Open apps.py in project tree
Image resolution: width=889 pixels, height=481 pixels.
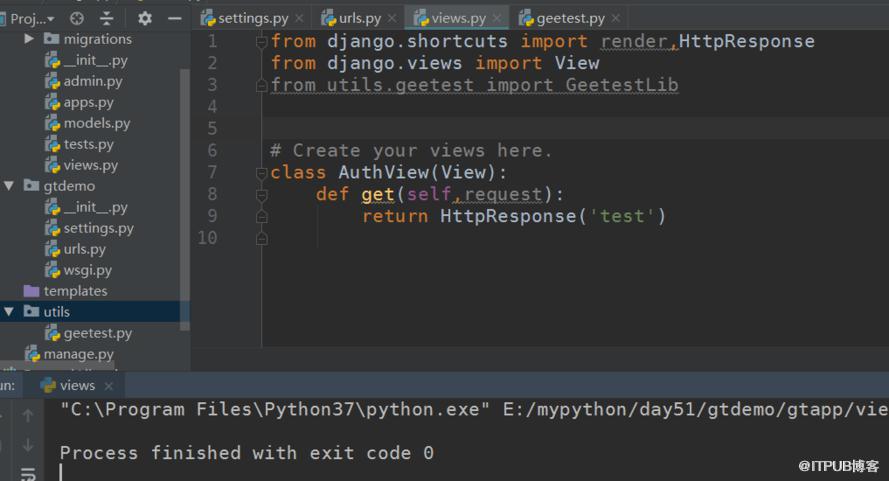tap(88, 102)
